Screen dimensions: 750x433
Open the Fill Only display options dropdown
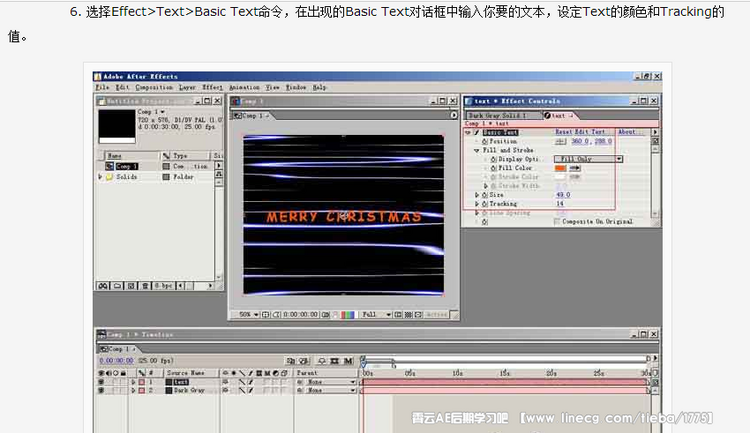(x=588, y=159)
